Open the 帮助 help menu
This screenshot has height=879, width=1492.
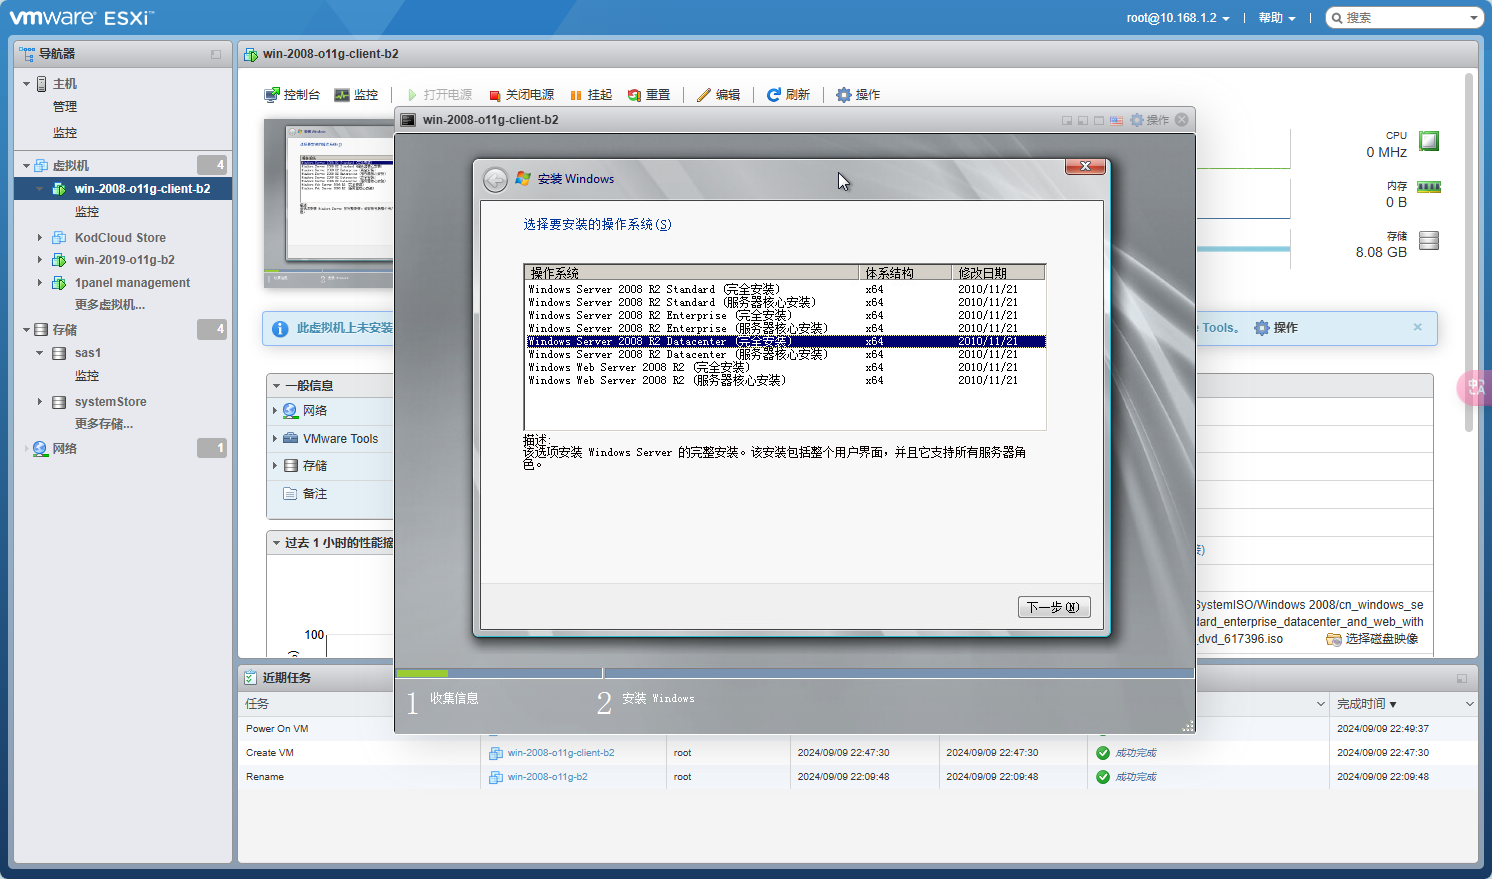pyautogui.click(x=1277, y=18)
